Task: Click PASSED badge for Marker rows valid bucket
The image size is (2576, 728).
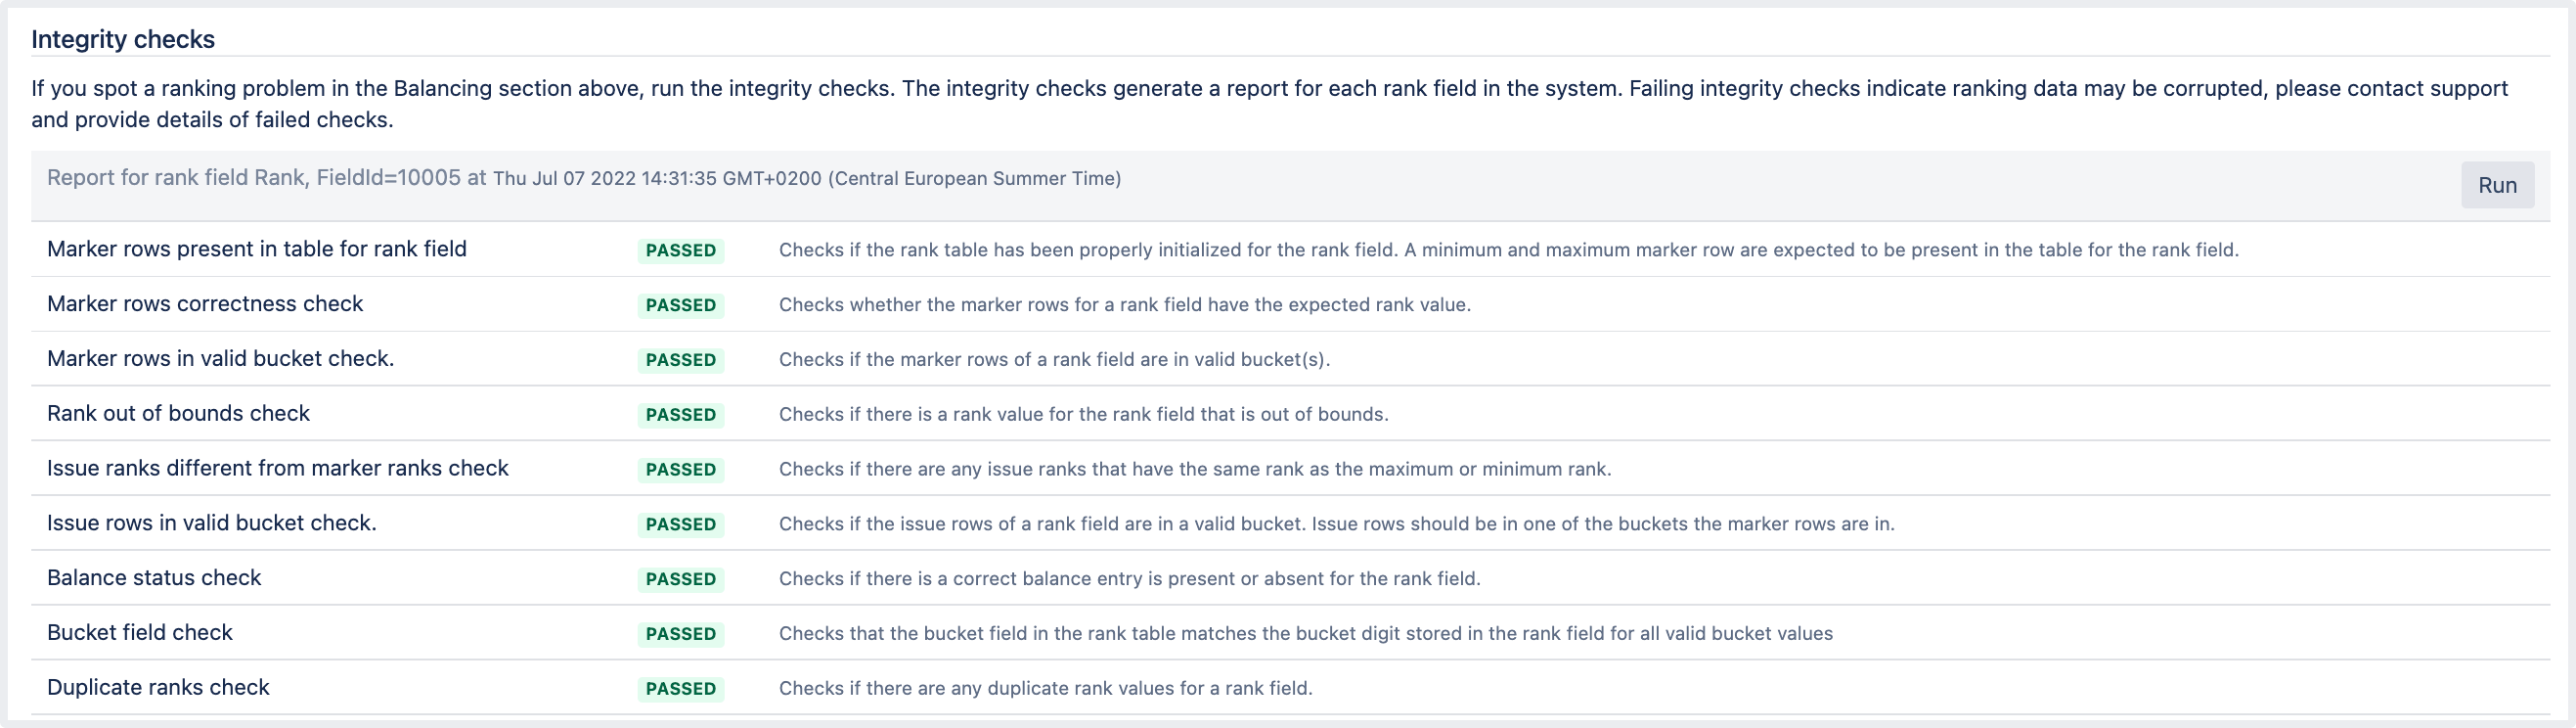Action: 680,360
